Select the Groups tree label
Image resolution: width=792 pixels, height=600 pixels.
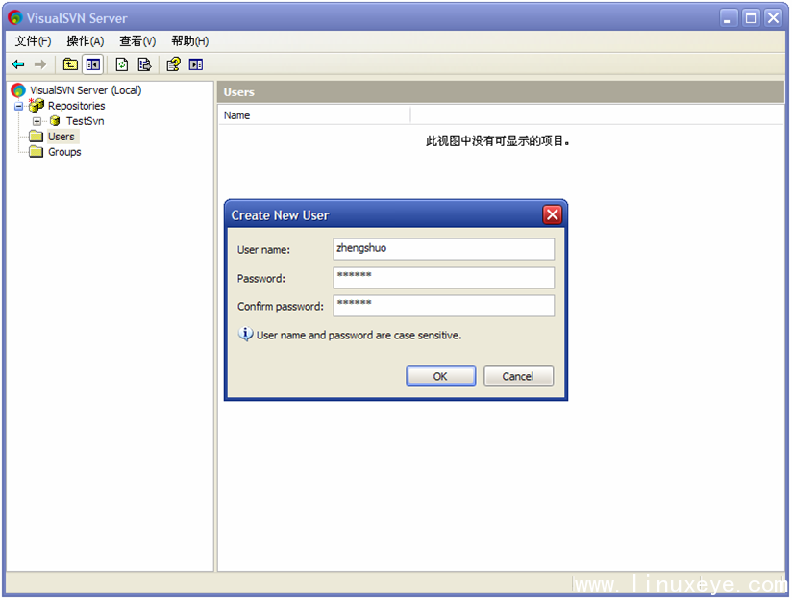click(x=65, y=152)
